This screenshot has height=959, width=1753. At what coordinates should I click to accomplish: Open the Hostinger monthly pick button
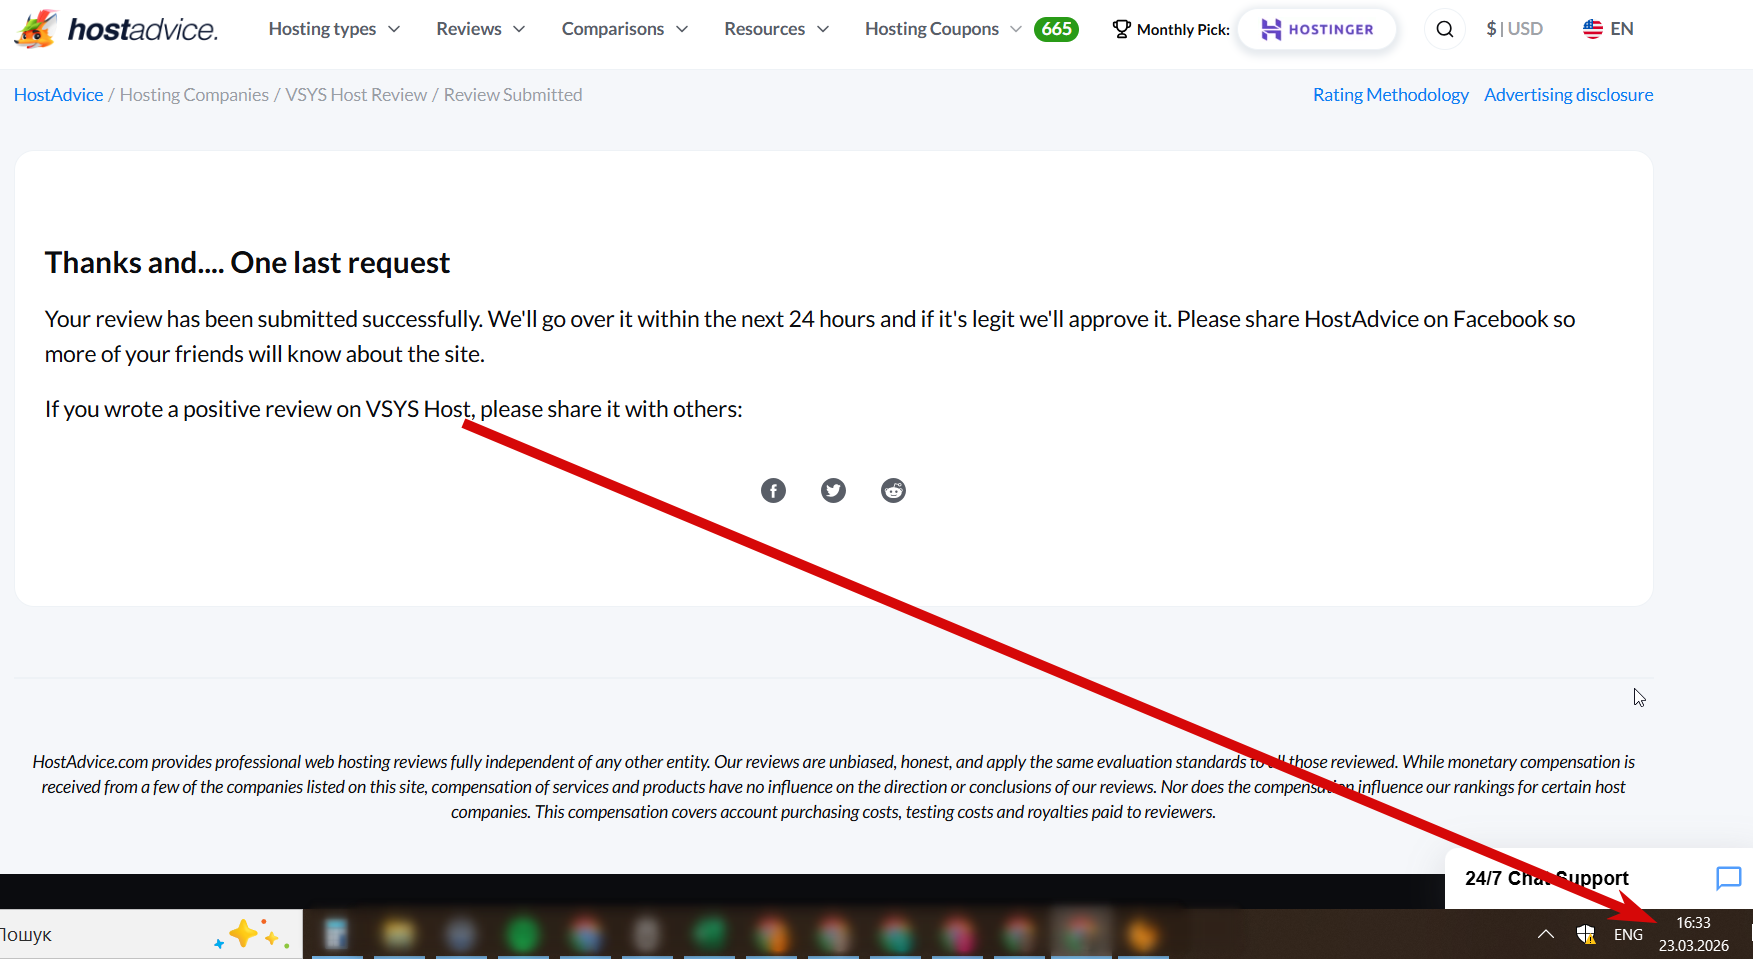(1317, 29)
